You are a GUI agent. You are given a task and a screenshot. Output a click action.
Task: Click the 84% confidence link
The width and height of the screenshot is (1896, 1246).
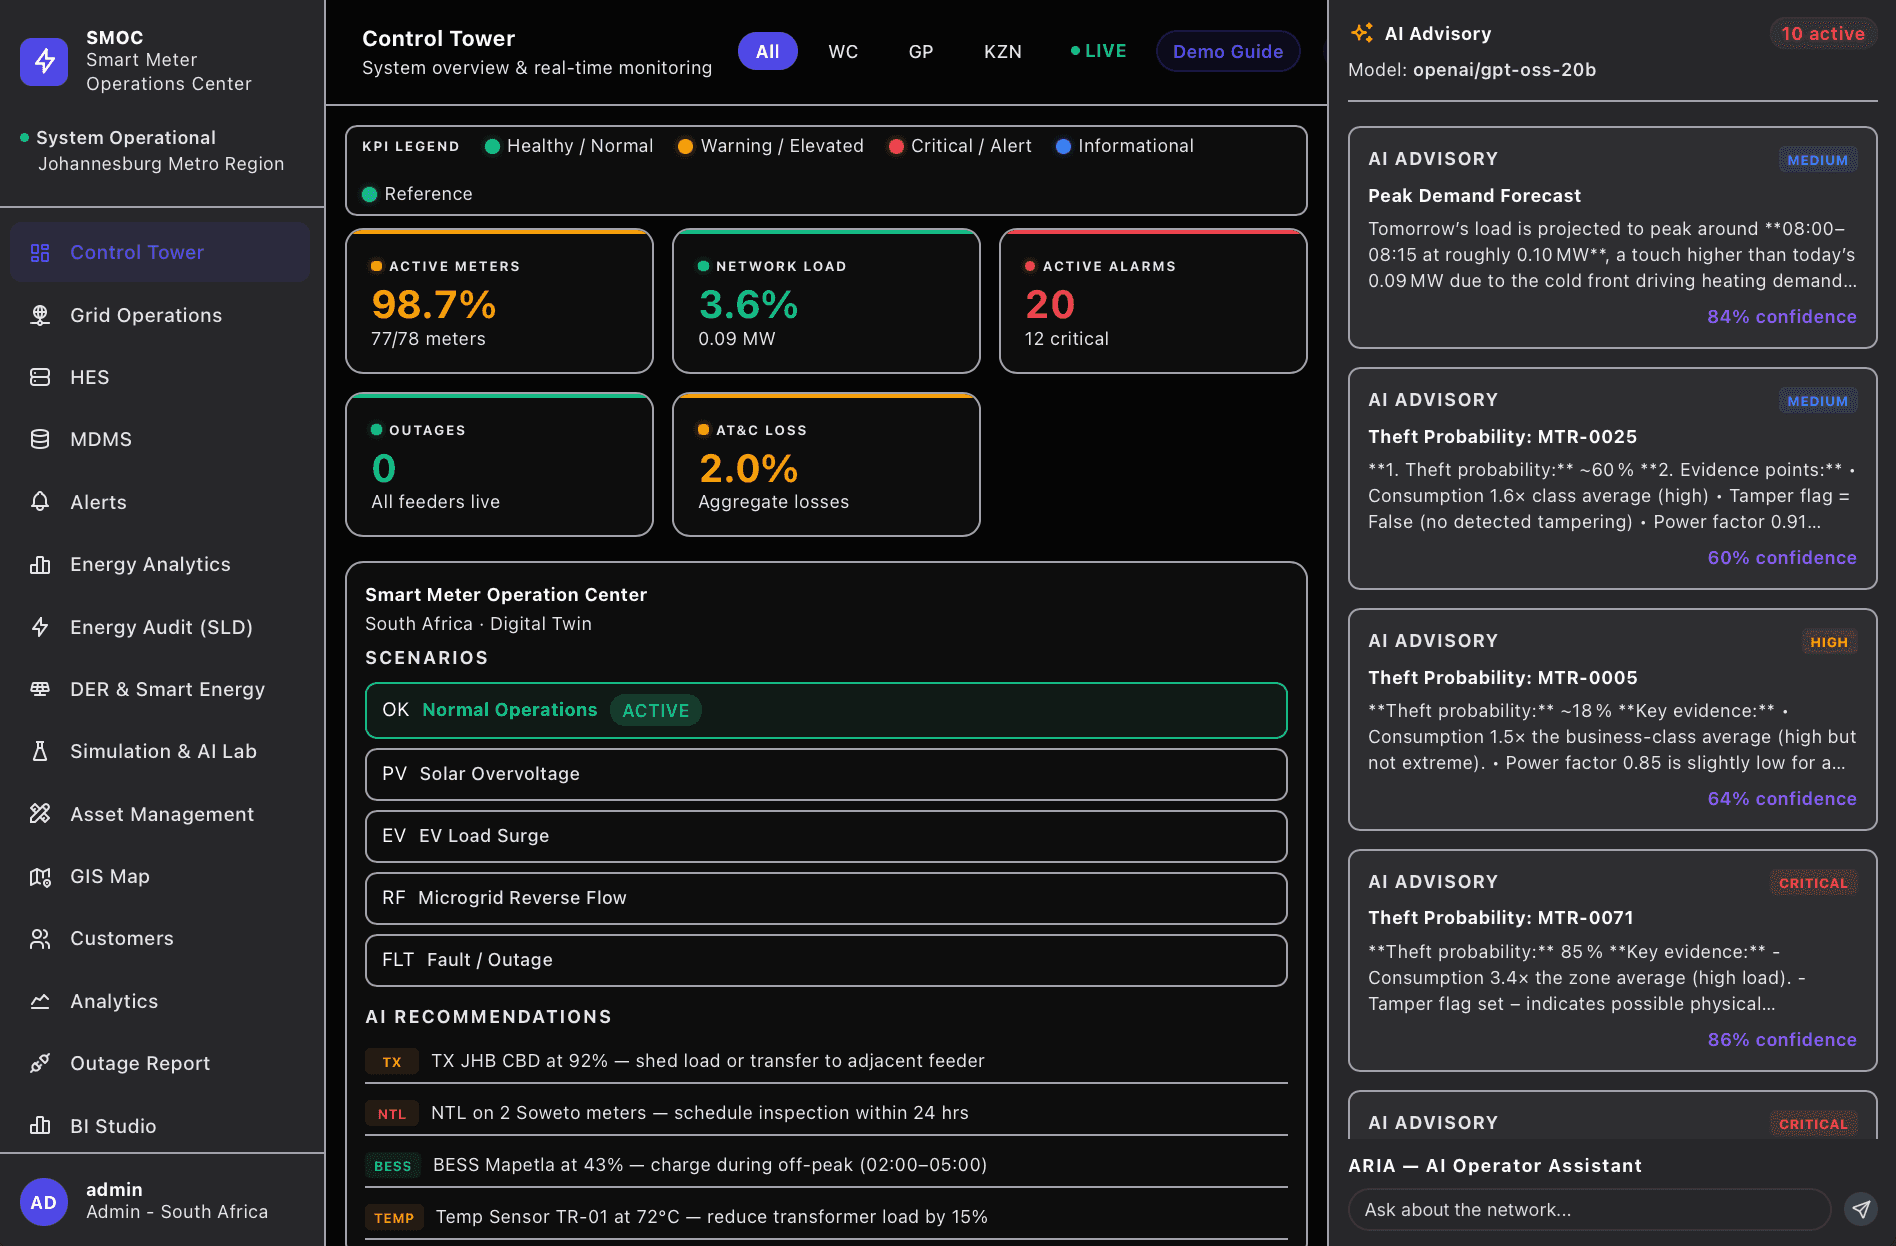(1782, 316)
